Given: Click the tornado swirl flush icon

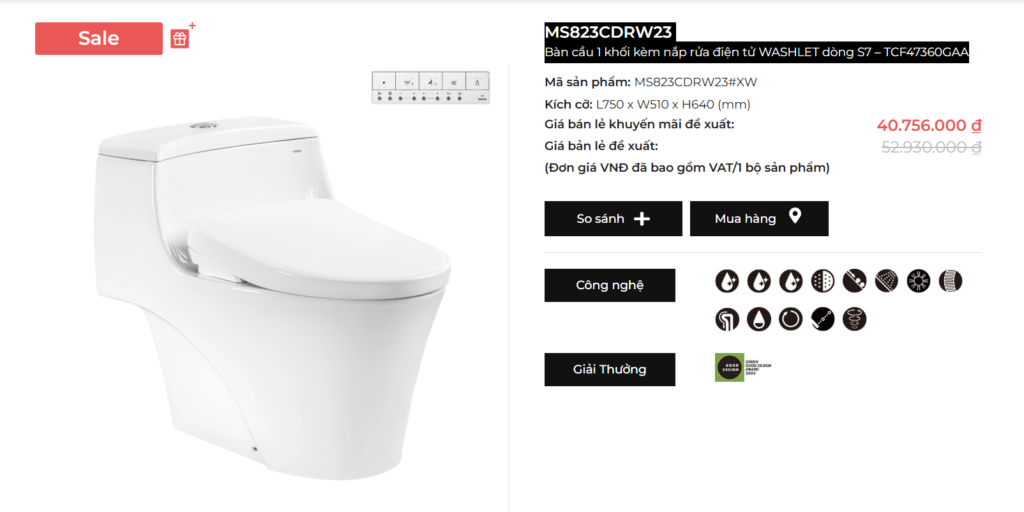Looking at the screenshot, I should [855, 319].
